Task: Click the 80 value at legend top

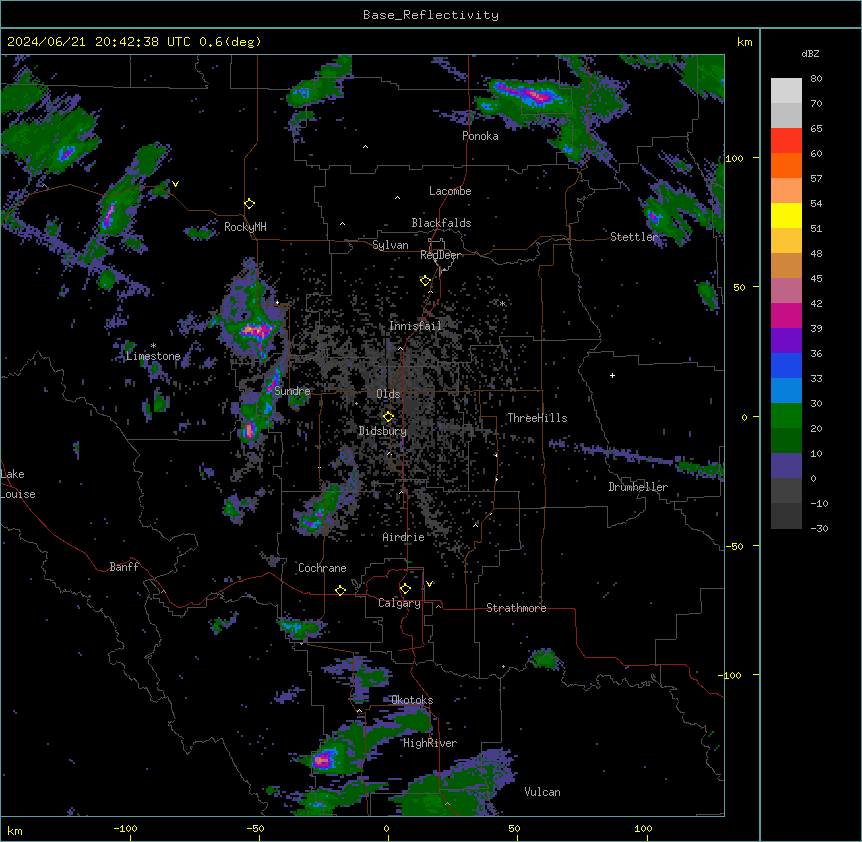Action: pyautogui.click(x=816, y=79)
